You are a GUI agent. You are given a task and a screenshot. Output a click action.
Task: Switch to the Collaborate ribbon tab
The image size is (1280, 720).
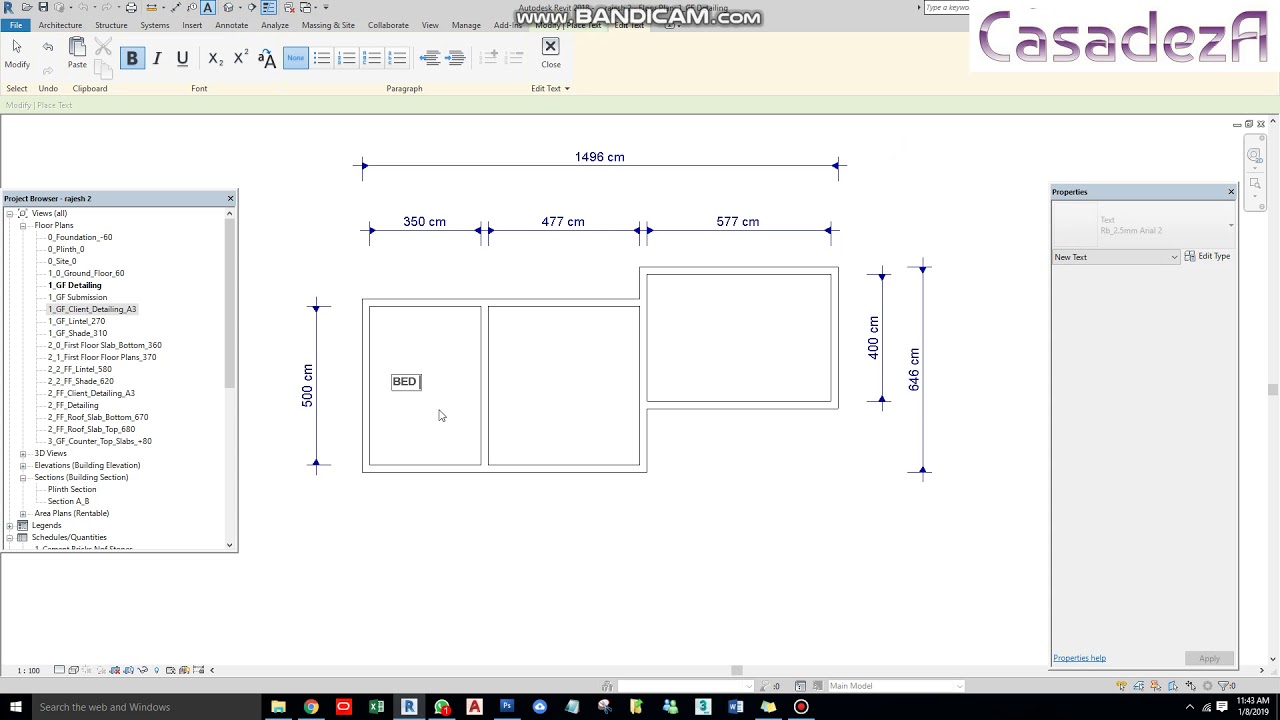tap(388, 25)
